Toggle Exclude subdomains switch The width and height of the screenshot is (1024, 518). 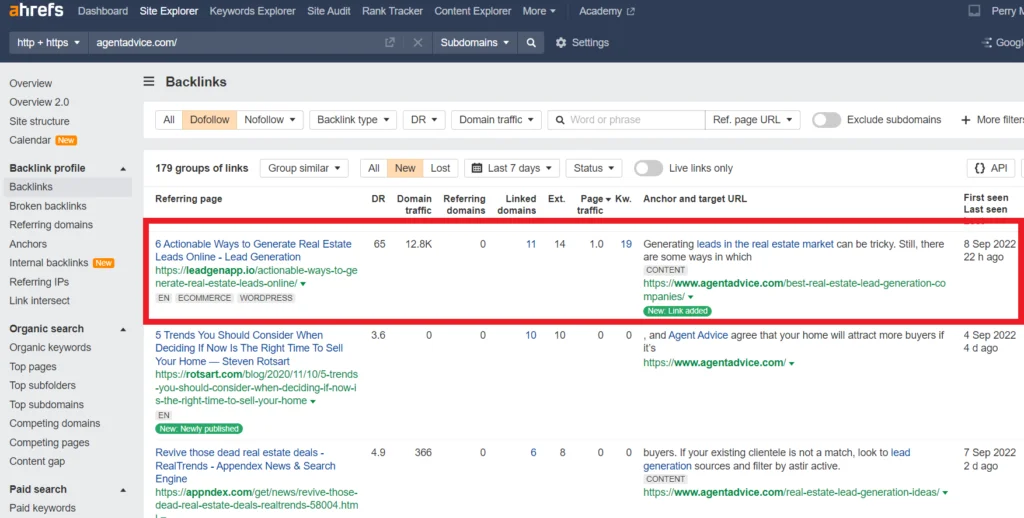[826, 120]
